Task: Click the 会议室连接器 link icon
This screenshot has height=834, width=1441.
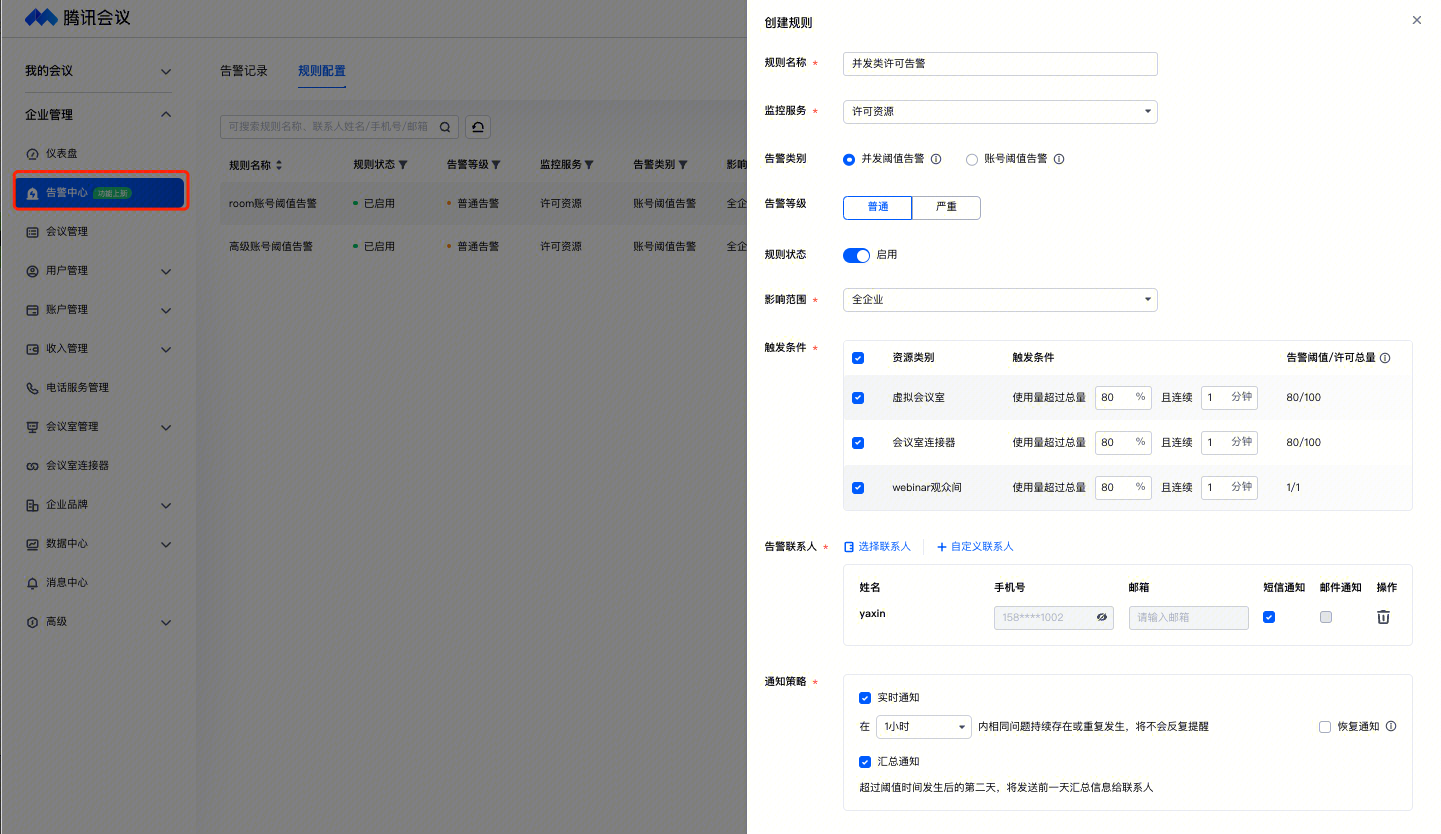Action: (33, 466)
